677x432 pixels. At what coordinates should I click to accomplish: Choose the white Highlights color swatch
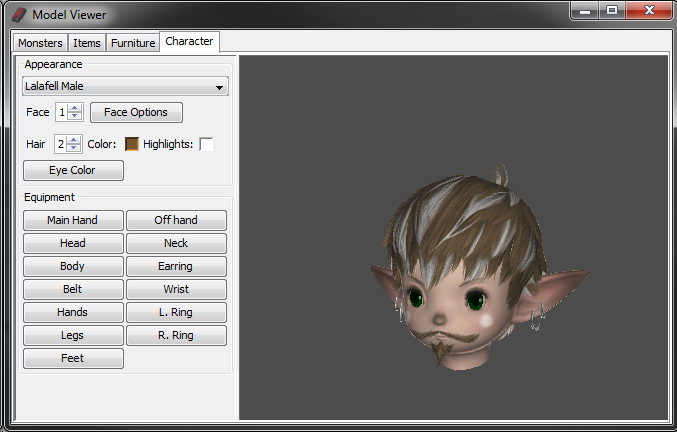coord(206,144)
